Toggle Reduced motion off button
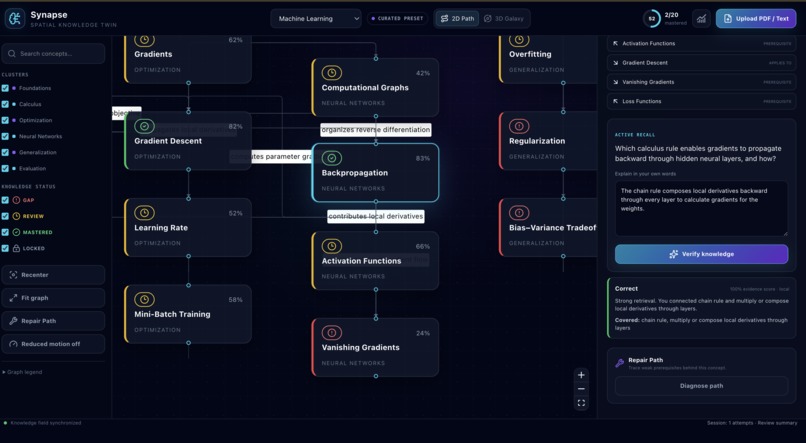This screenshot has width=806, height=443. (53, 344)
